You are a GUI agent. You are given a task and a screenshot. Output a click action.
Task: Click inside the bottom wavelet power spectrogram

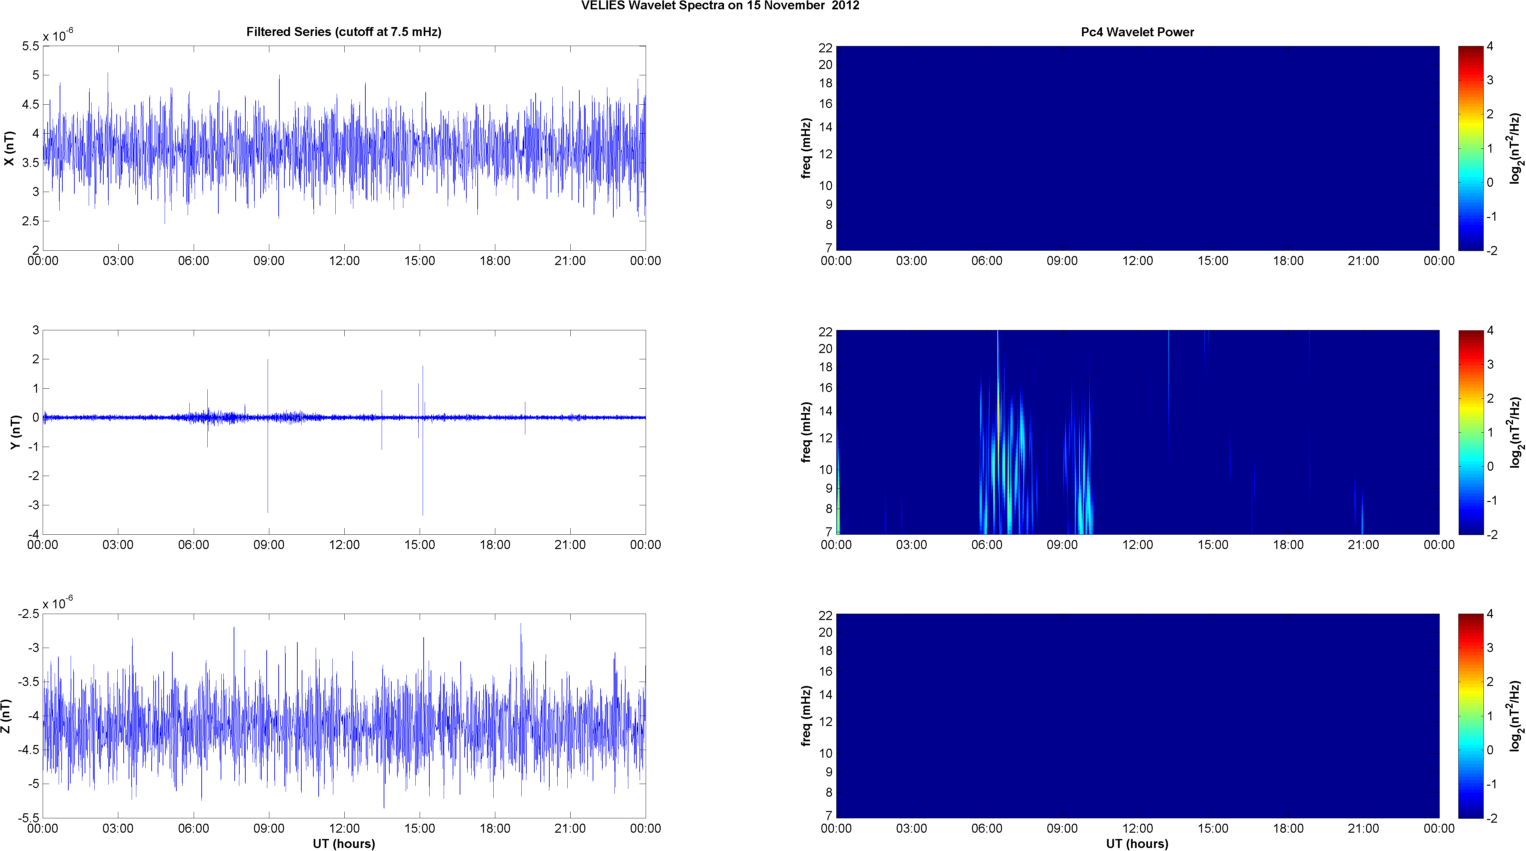pyautogui.click(x=1137, y=716)
